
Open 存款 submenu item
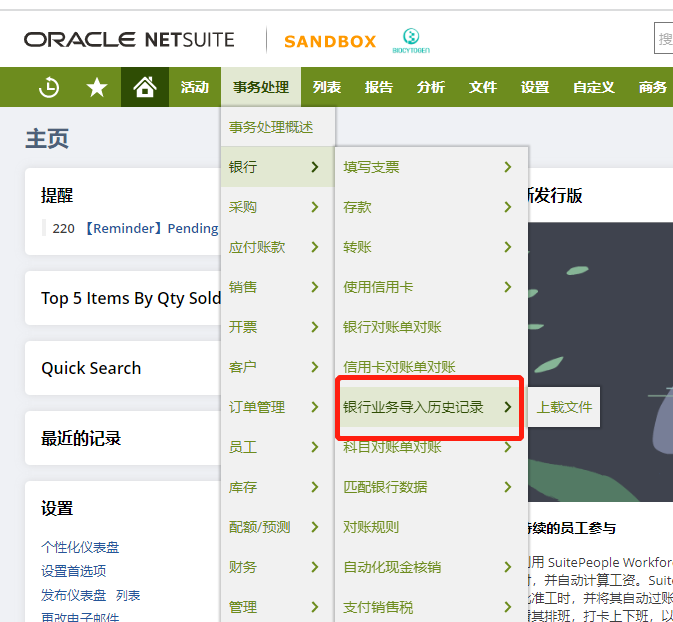click(431, 207)
